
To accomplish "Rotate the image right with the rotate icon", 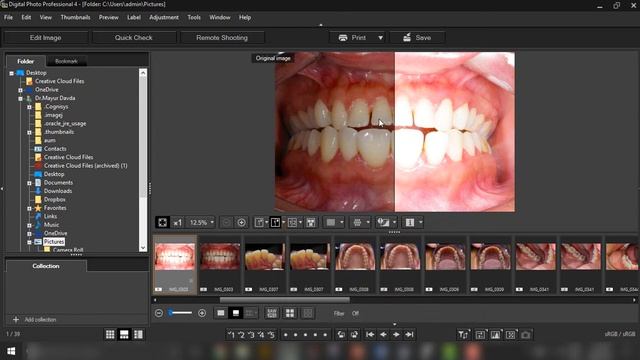I will pos(354,335).
